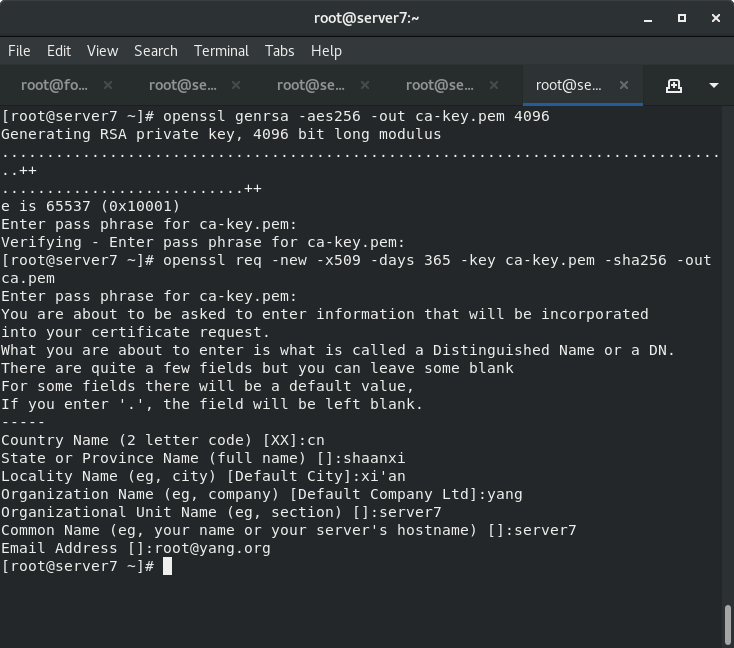Minimize the terminal window
Viewport: 734px width, 648px height.
(648, 19)
